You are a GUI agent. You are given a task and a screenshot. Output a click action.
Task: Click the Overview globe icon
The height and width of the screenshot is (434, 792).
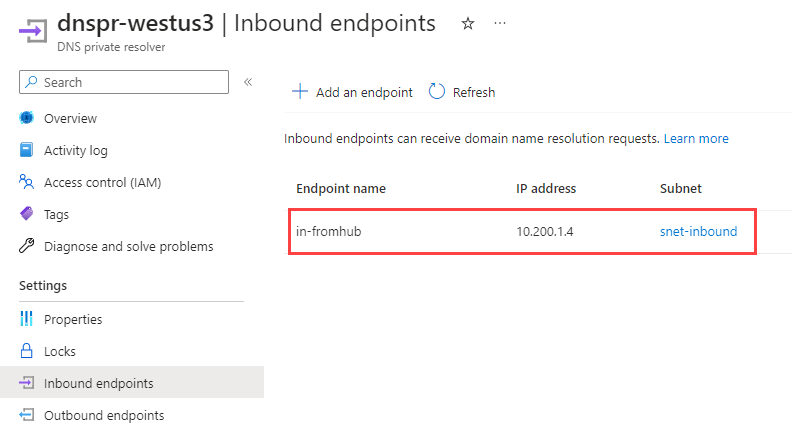pyautogui.click(x=26, y=118)
